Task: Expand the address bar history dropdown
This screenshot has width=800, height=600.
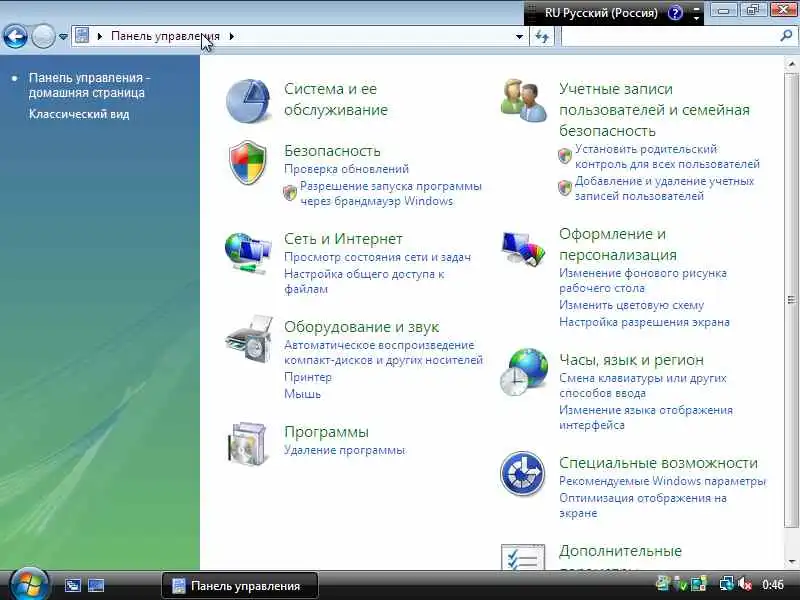Action: coord(519,36)
